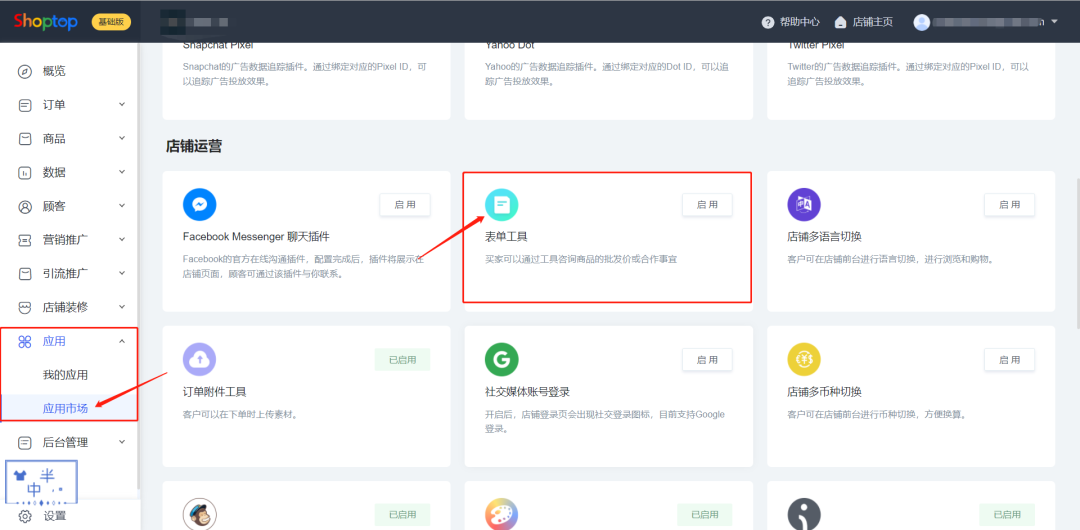Click the 基础版 plan badge
Screen dimensions: 1080x530
111,22
